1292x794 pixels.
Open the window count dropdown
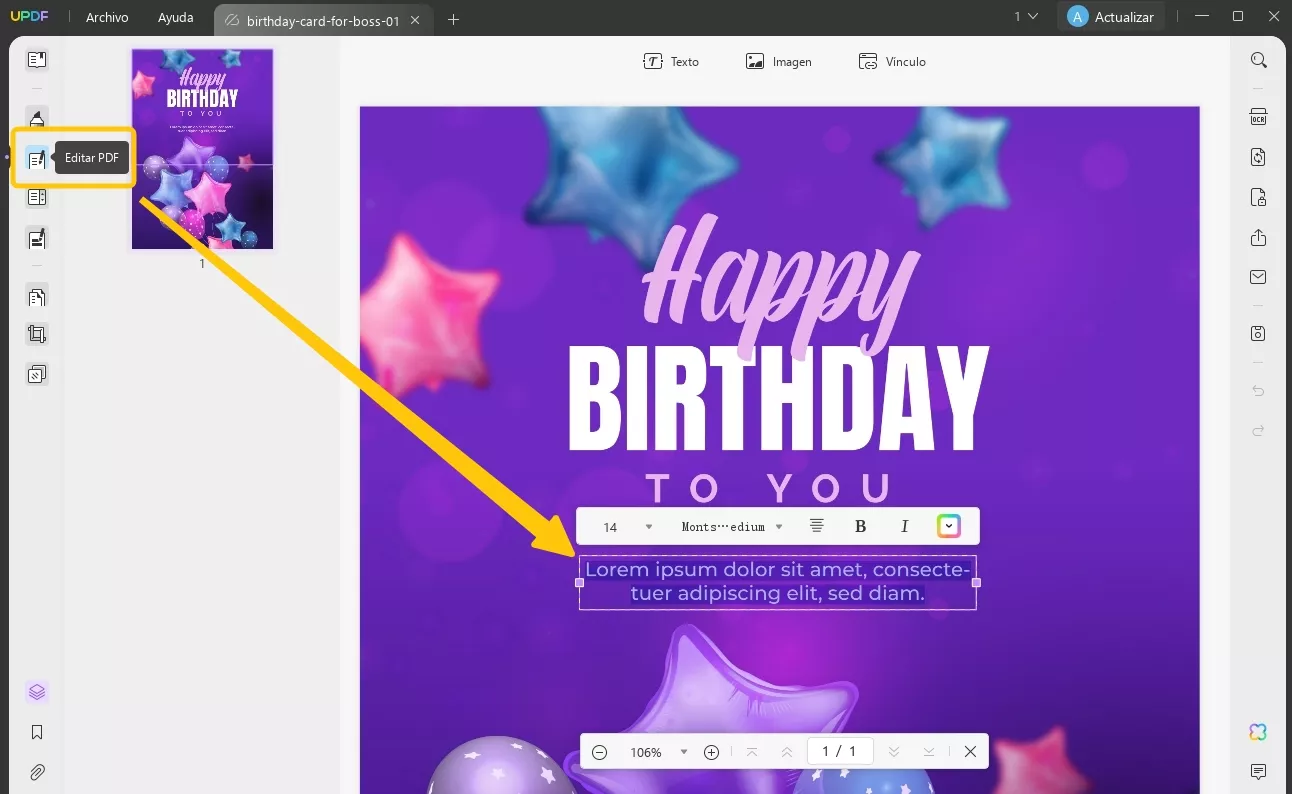[1026, 17]
